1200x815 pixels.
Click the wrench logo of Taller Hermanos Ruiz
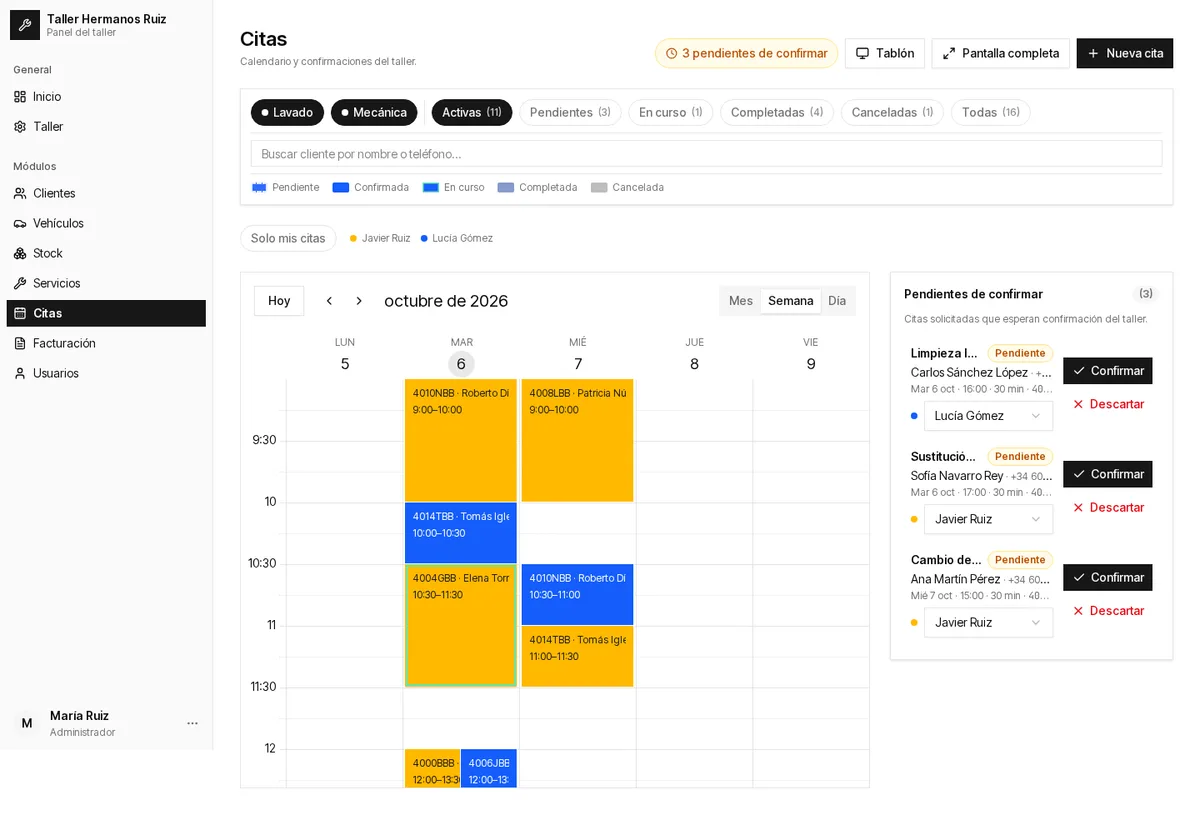click(x=25, y=25)
